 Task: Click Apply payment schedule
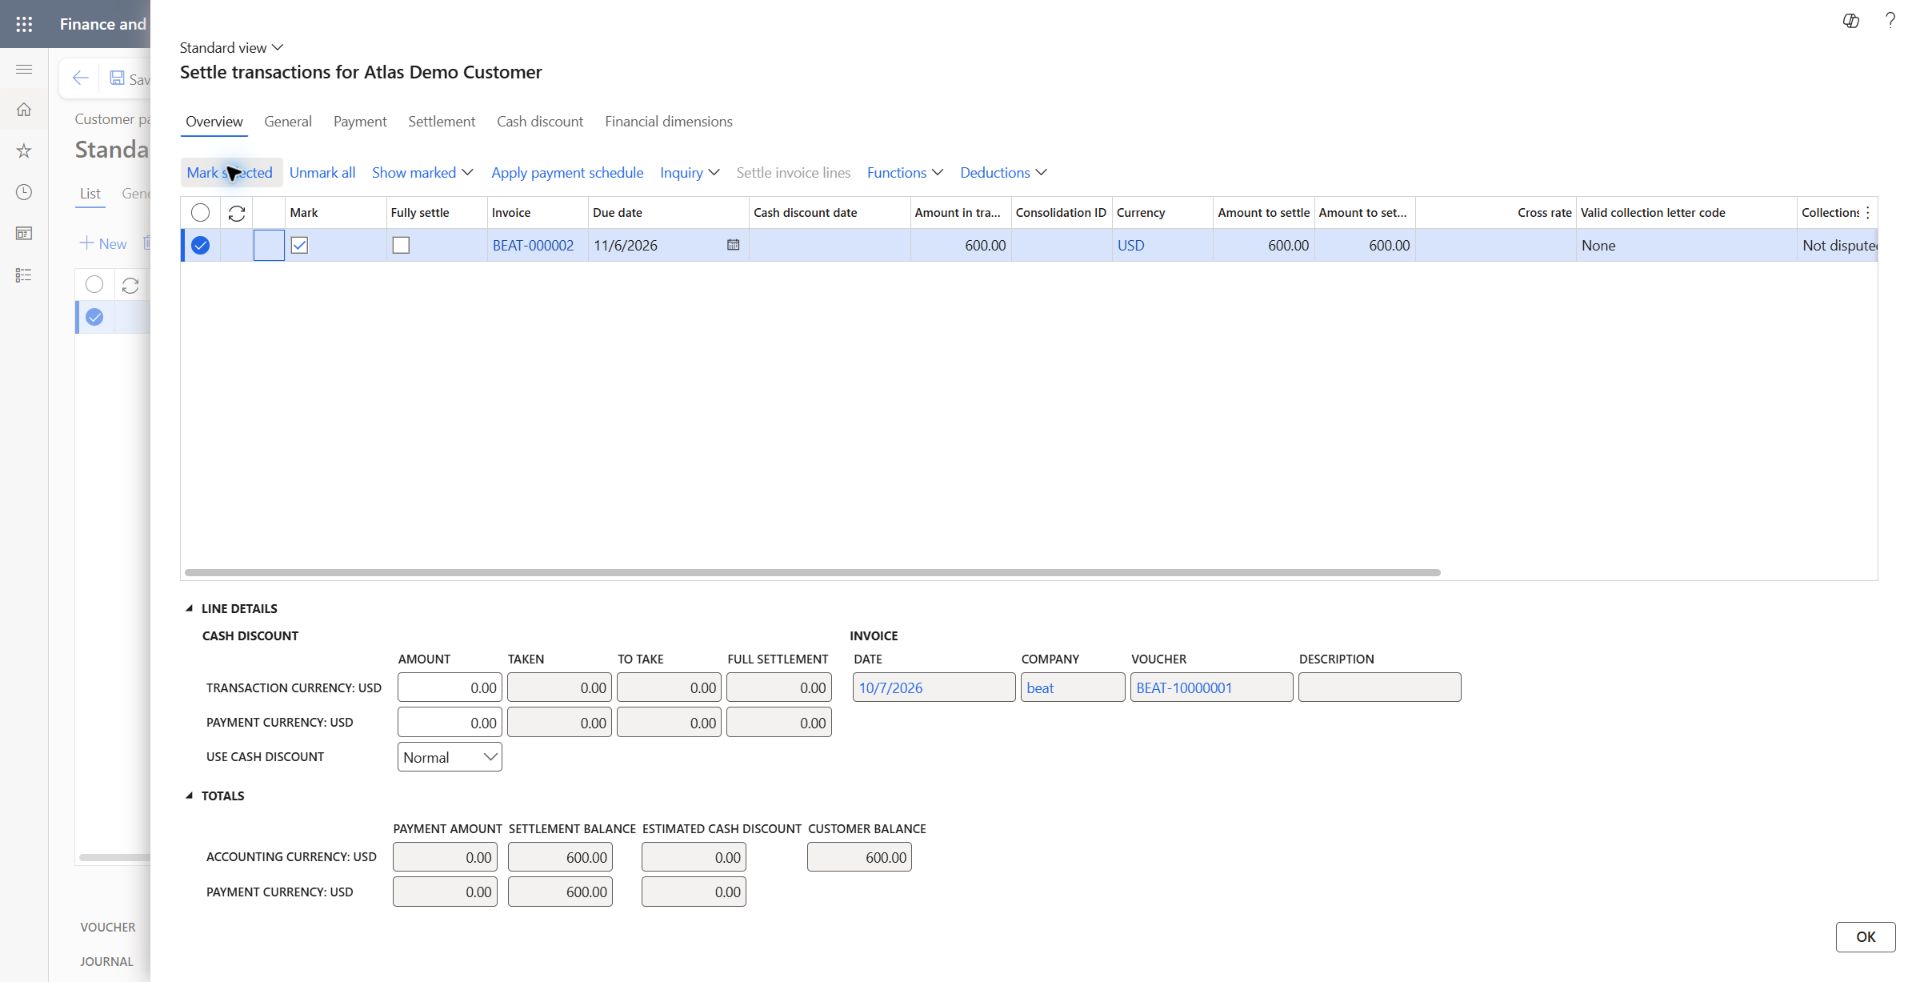[x=567, y=172]
